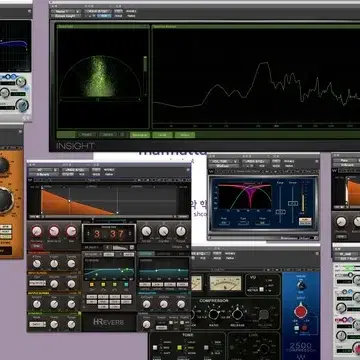Click the Knee selector button in the Tone section
360x360 pixels.
coord(155,347)
